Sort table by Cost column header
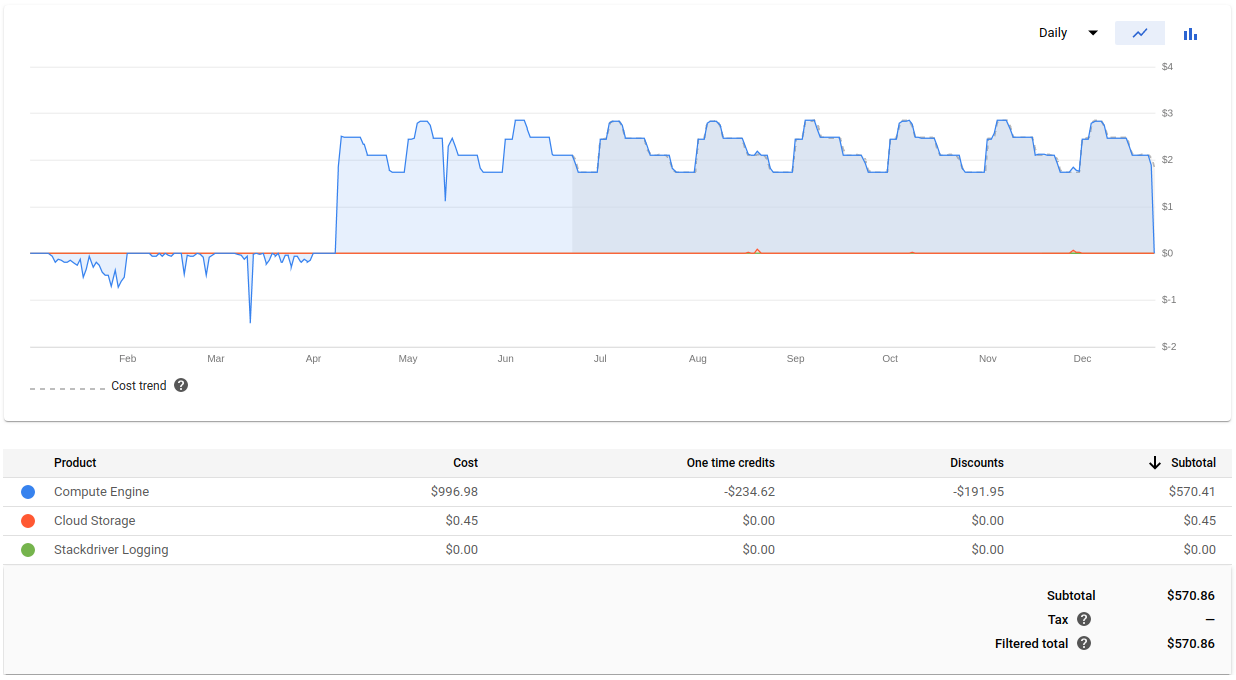Screen dimensions: 1236x680 pyautogui.click(x=465, y=463)
